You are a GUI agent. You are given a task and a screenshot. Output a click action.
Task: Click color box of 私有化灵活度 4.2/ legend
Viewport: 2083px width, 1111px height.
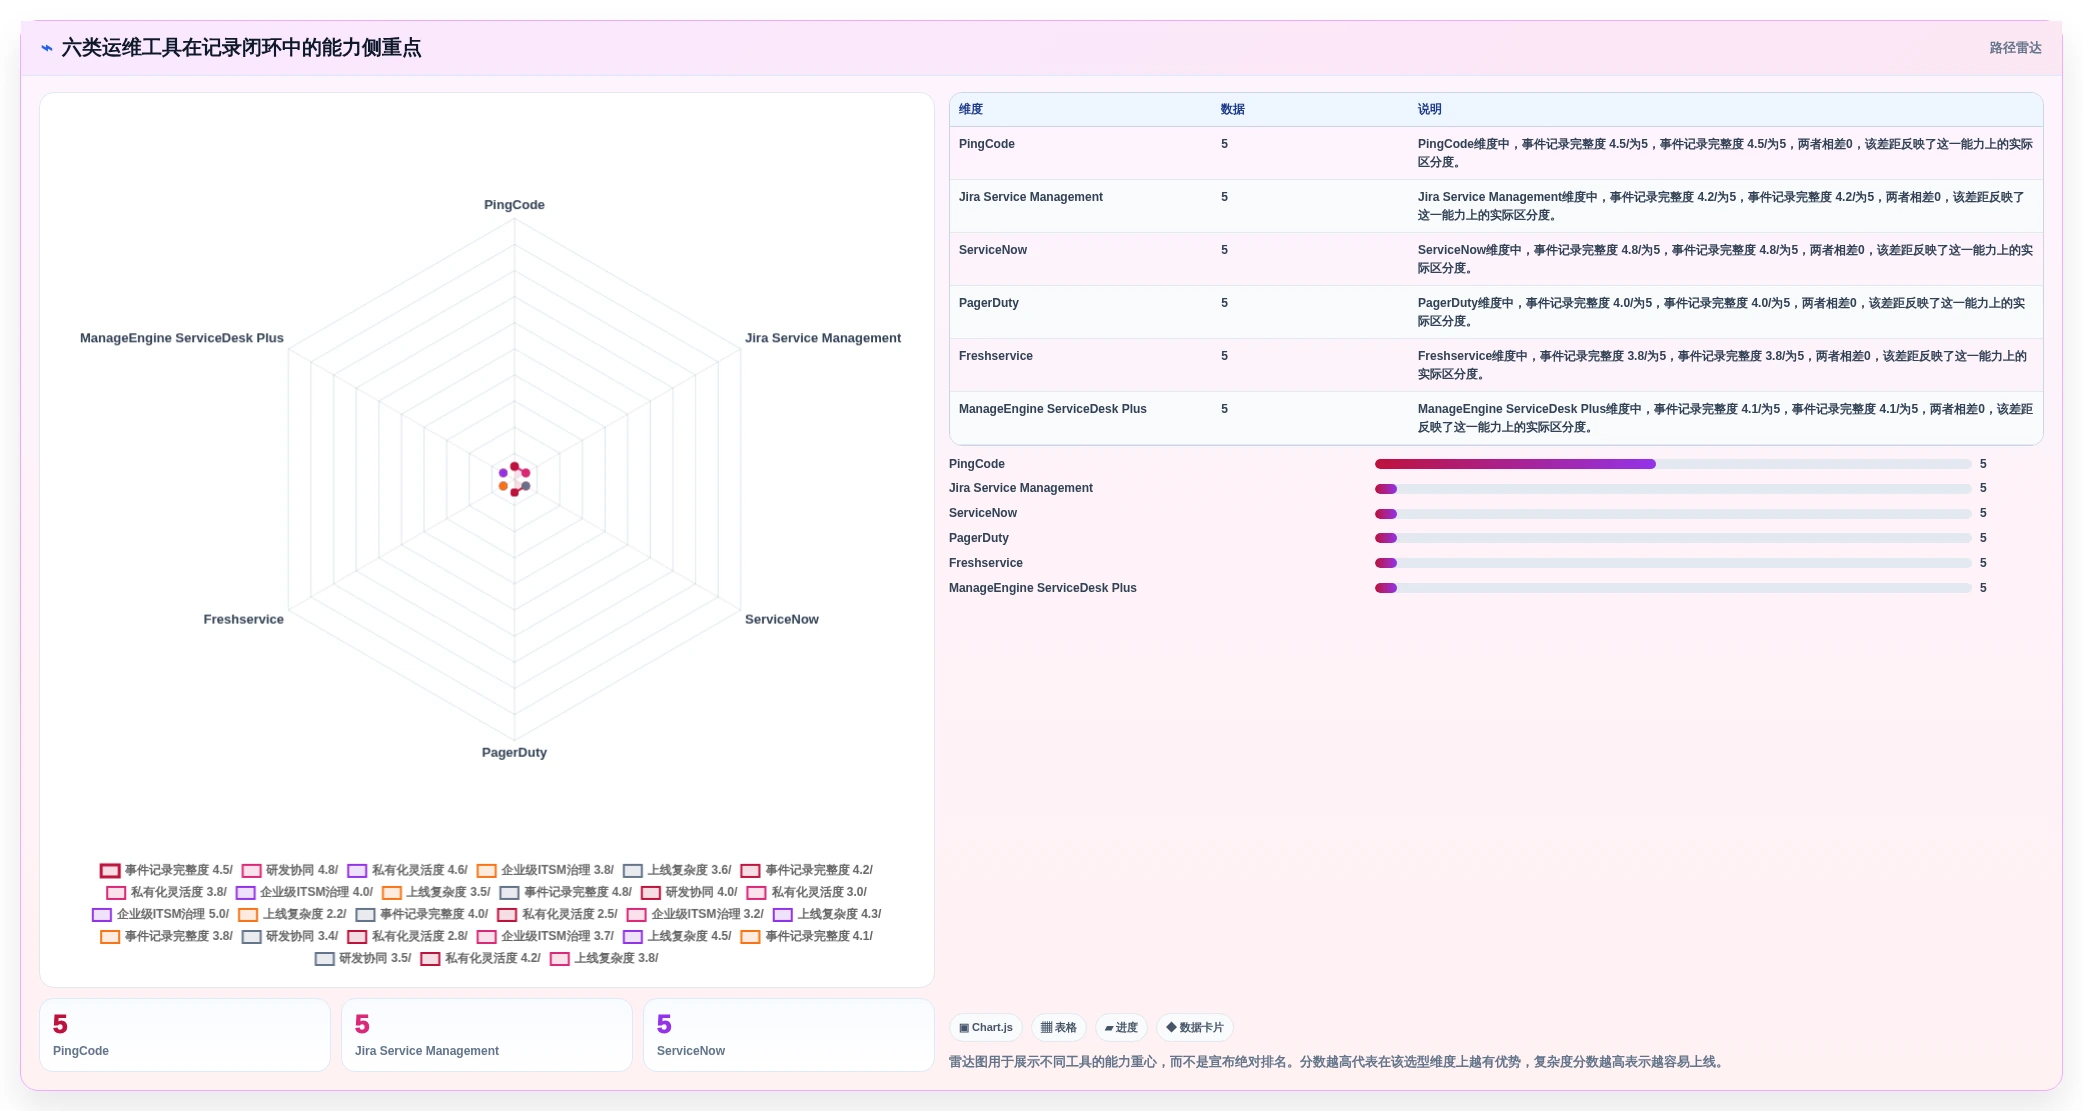431,959
